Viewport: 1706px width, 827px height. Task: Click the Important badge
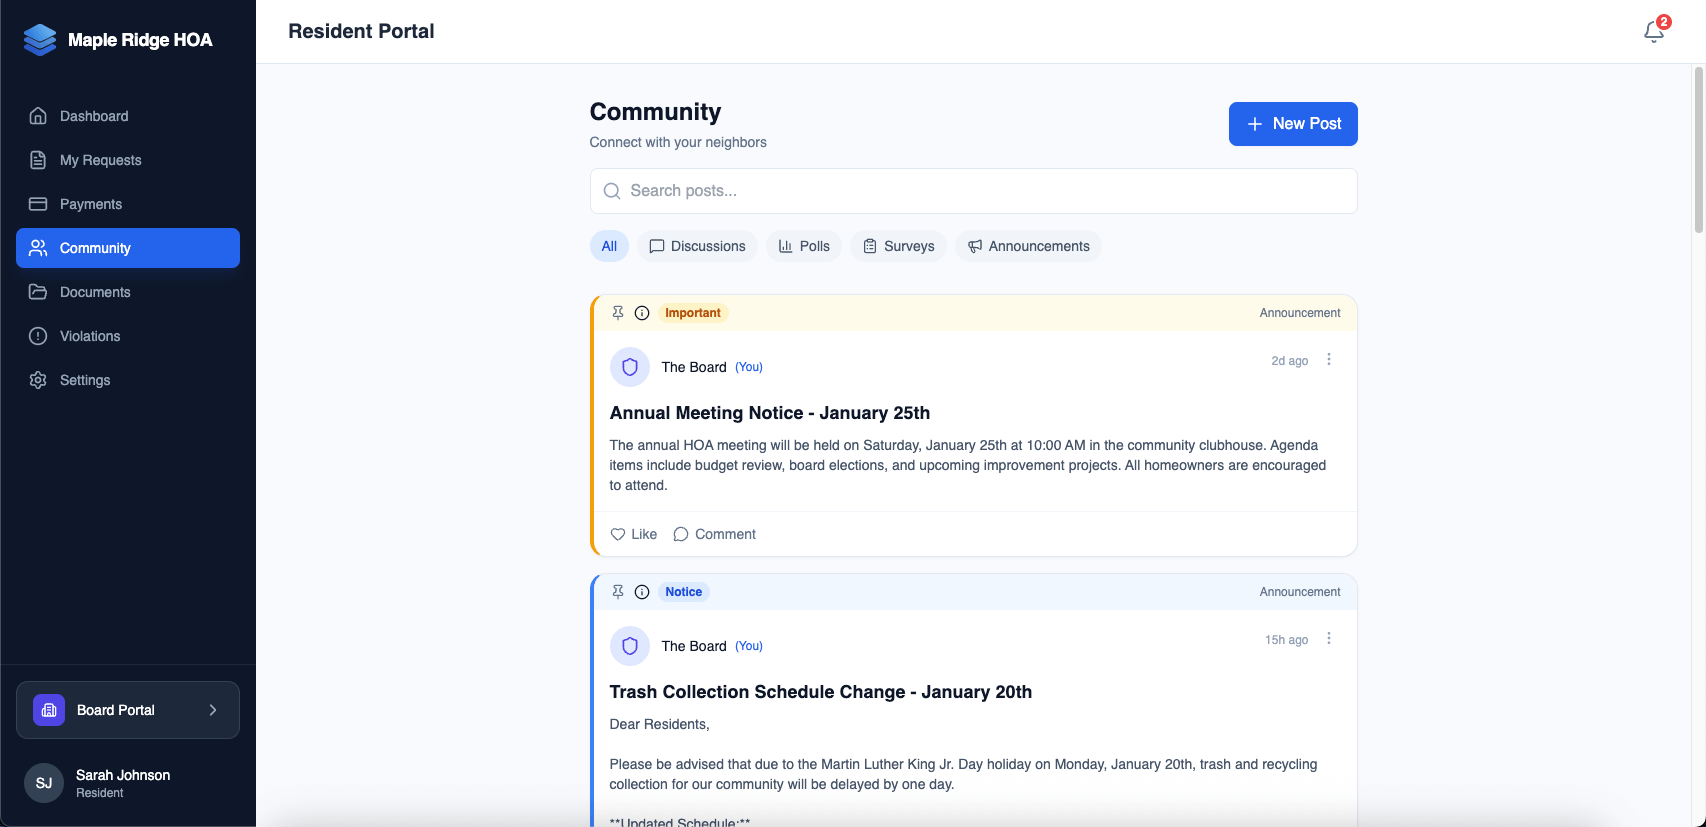pyautogui.click(x=693, y=313)
